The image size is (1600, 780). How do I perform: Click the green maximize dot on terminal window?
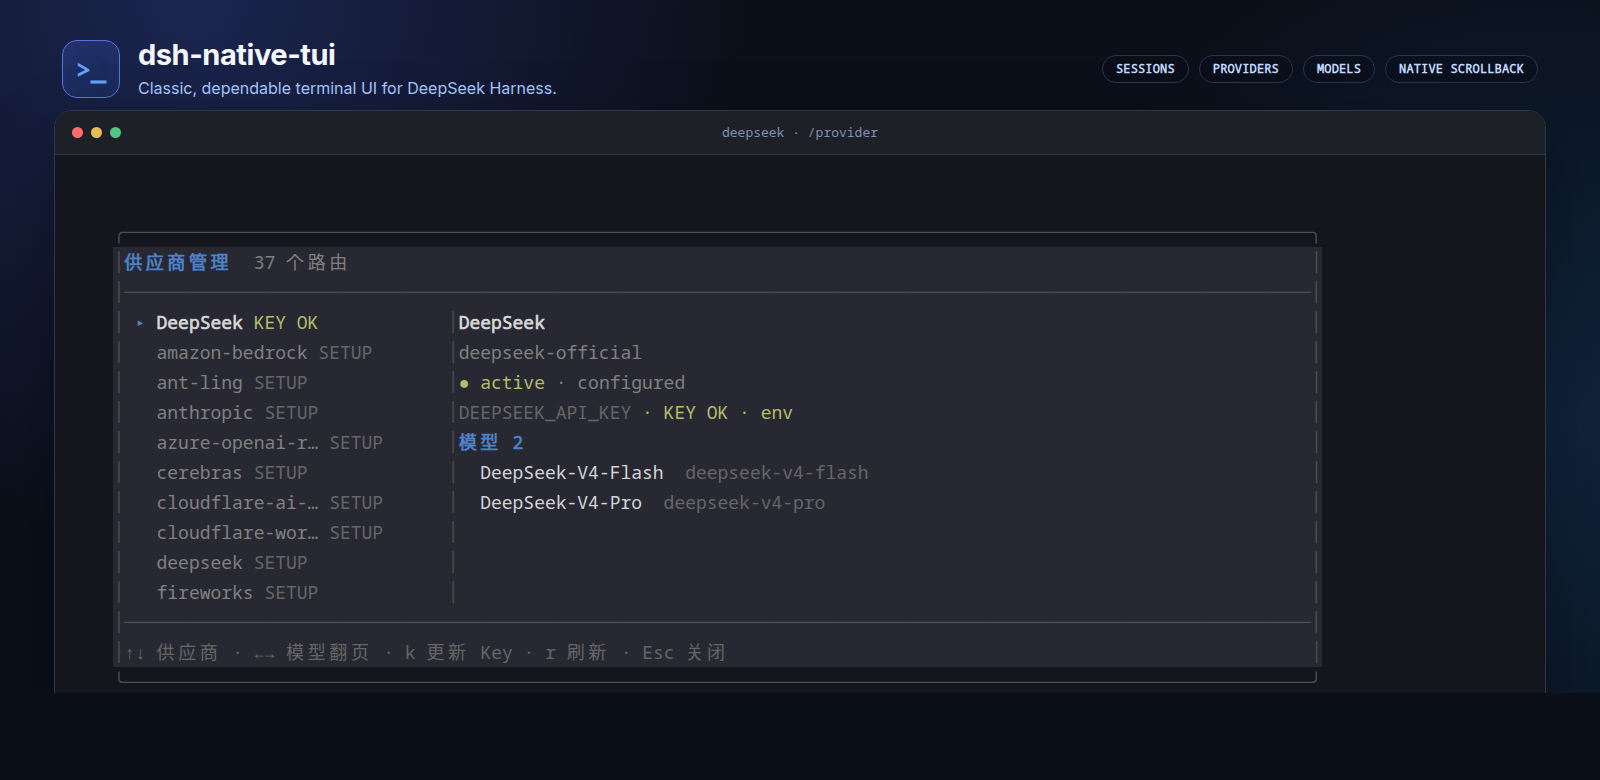tap(115, 132)
